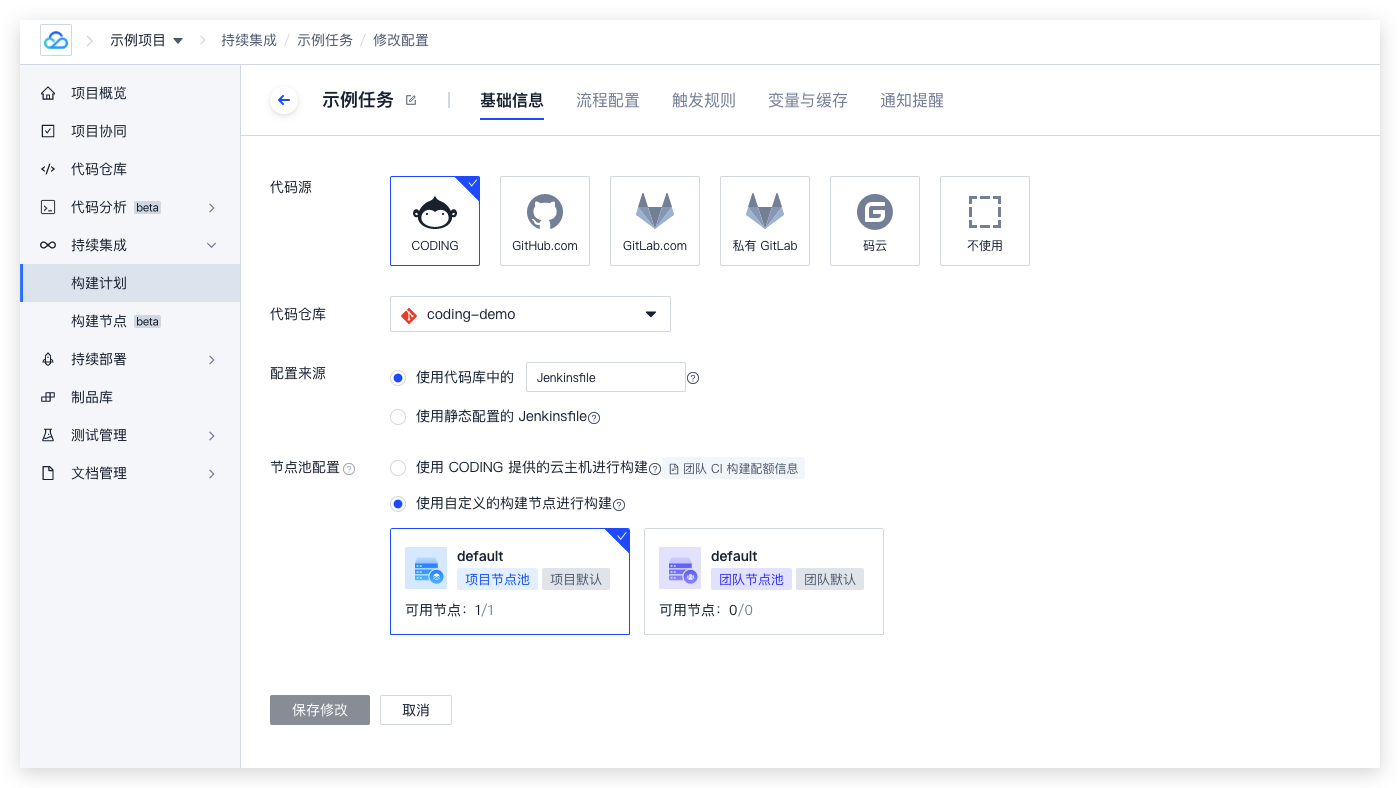The image size is (1400, 788).
Task: Open 构建计划 in the sidebar
Action: (130, 283)
